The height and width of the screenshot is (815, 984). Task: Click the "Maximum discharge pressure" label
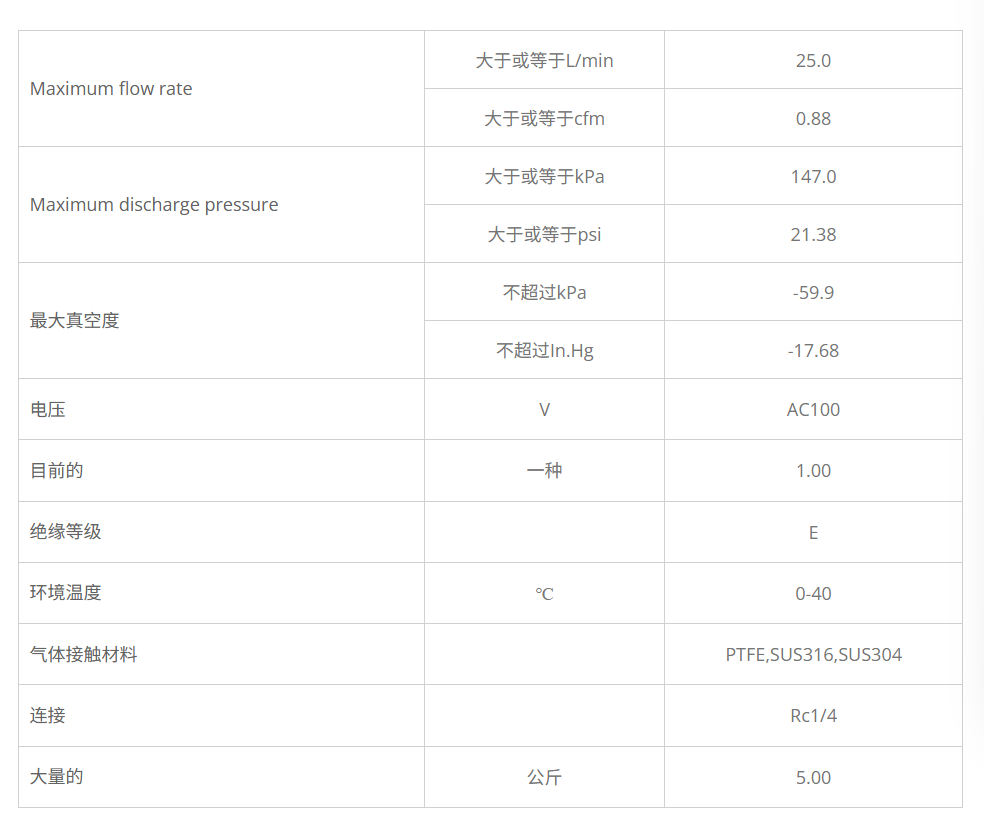[154, 205]
